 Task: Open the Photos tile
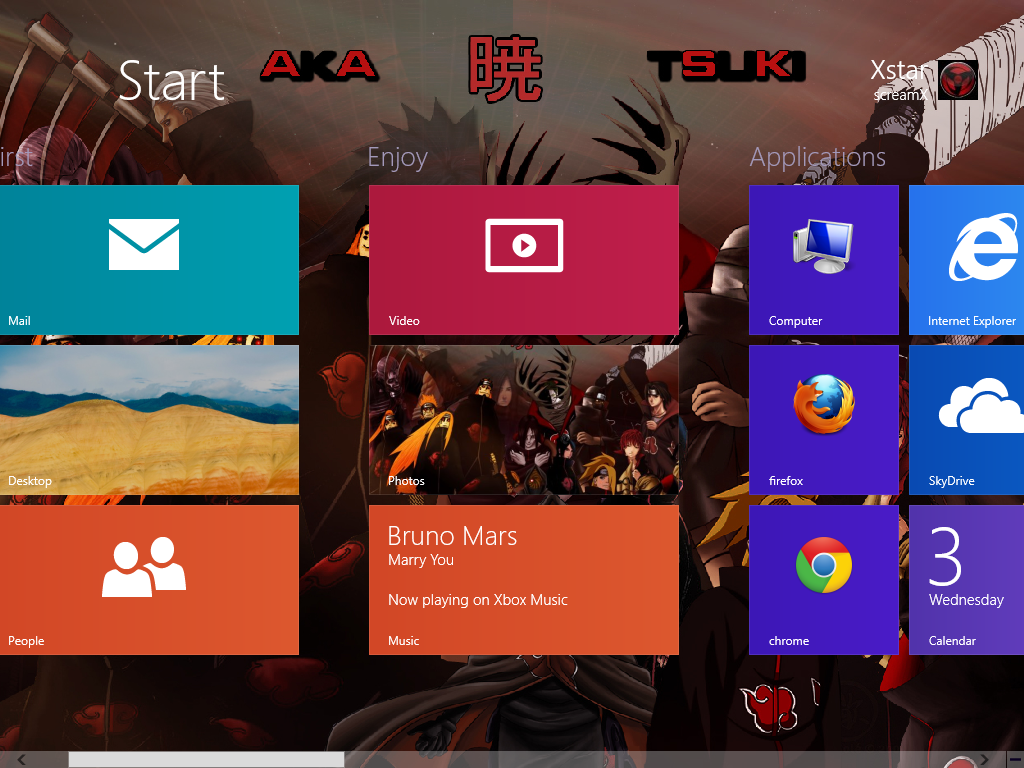[x=524, y=420]
